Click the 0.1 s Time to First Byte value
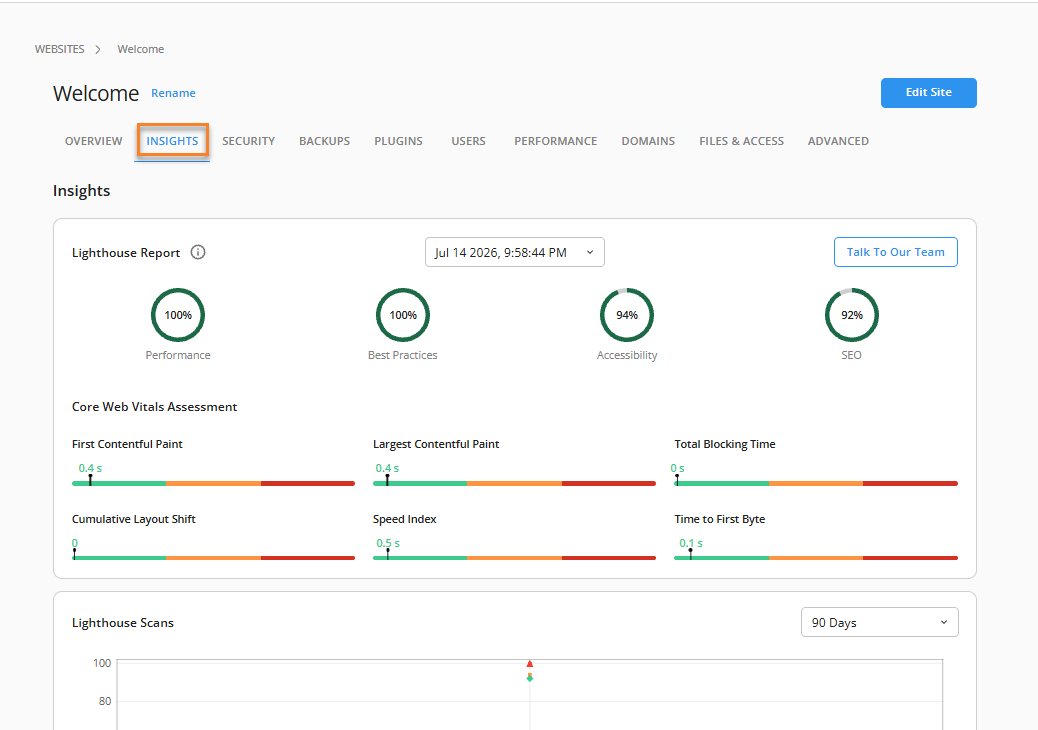 [x=691, y=543]
